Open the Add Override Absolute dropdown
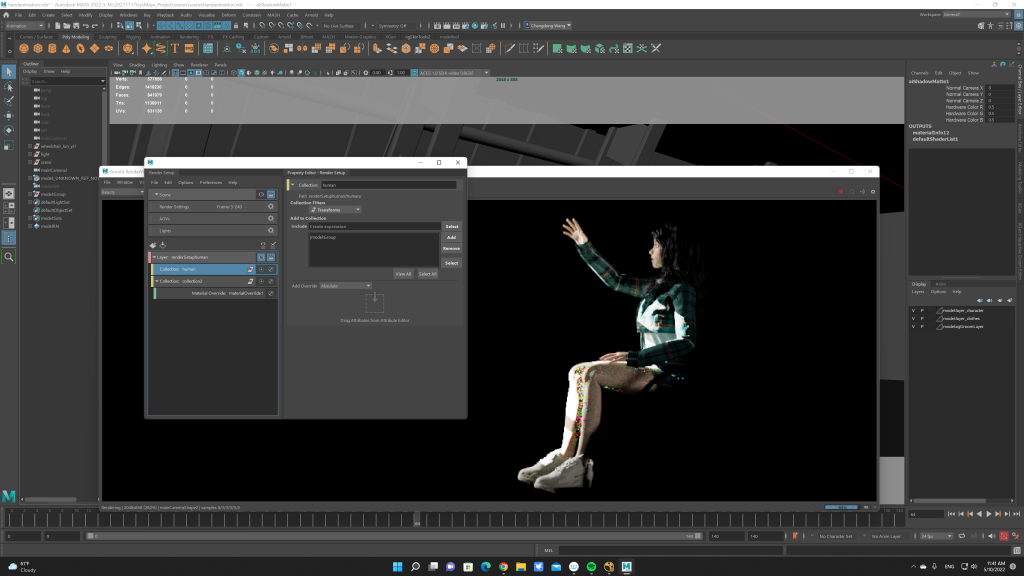The image size is (1024, 576). pyautogui.click(x=345, y=286)
